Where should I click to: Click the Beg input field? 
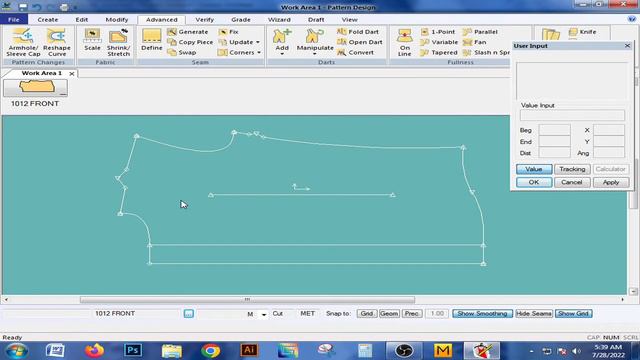pos(555,130)
